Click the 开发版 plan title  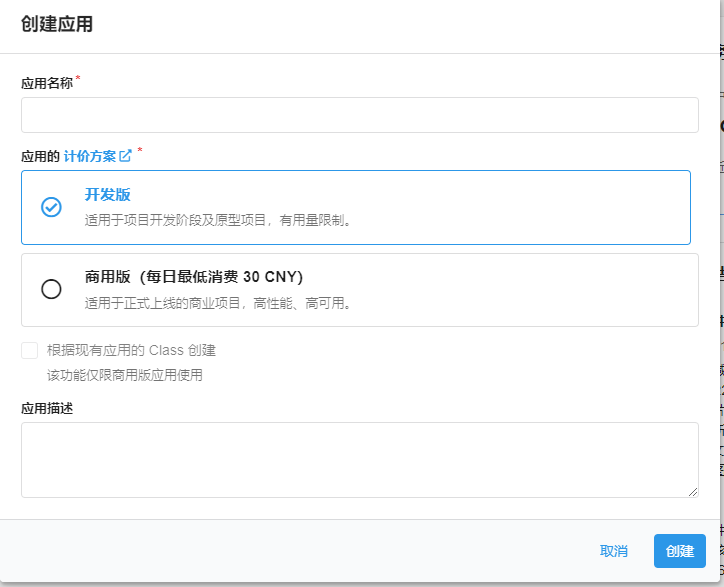(108, 194)
